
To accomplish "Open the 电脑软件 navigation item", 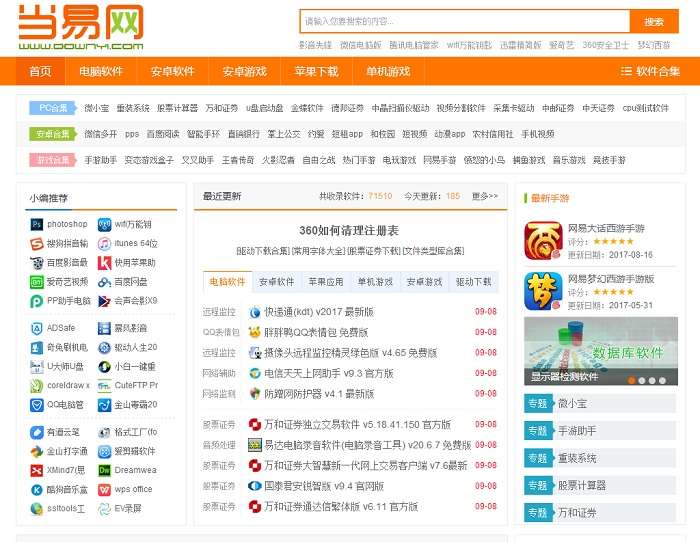I will [101, 71].
